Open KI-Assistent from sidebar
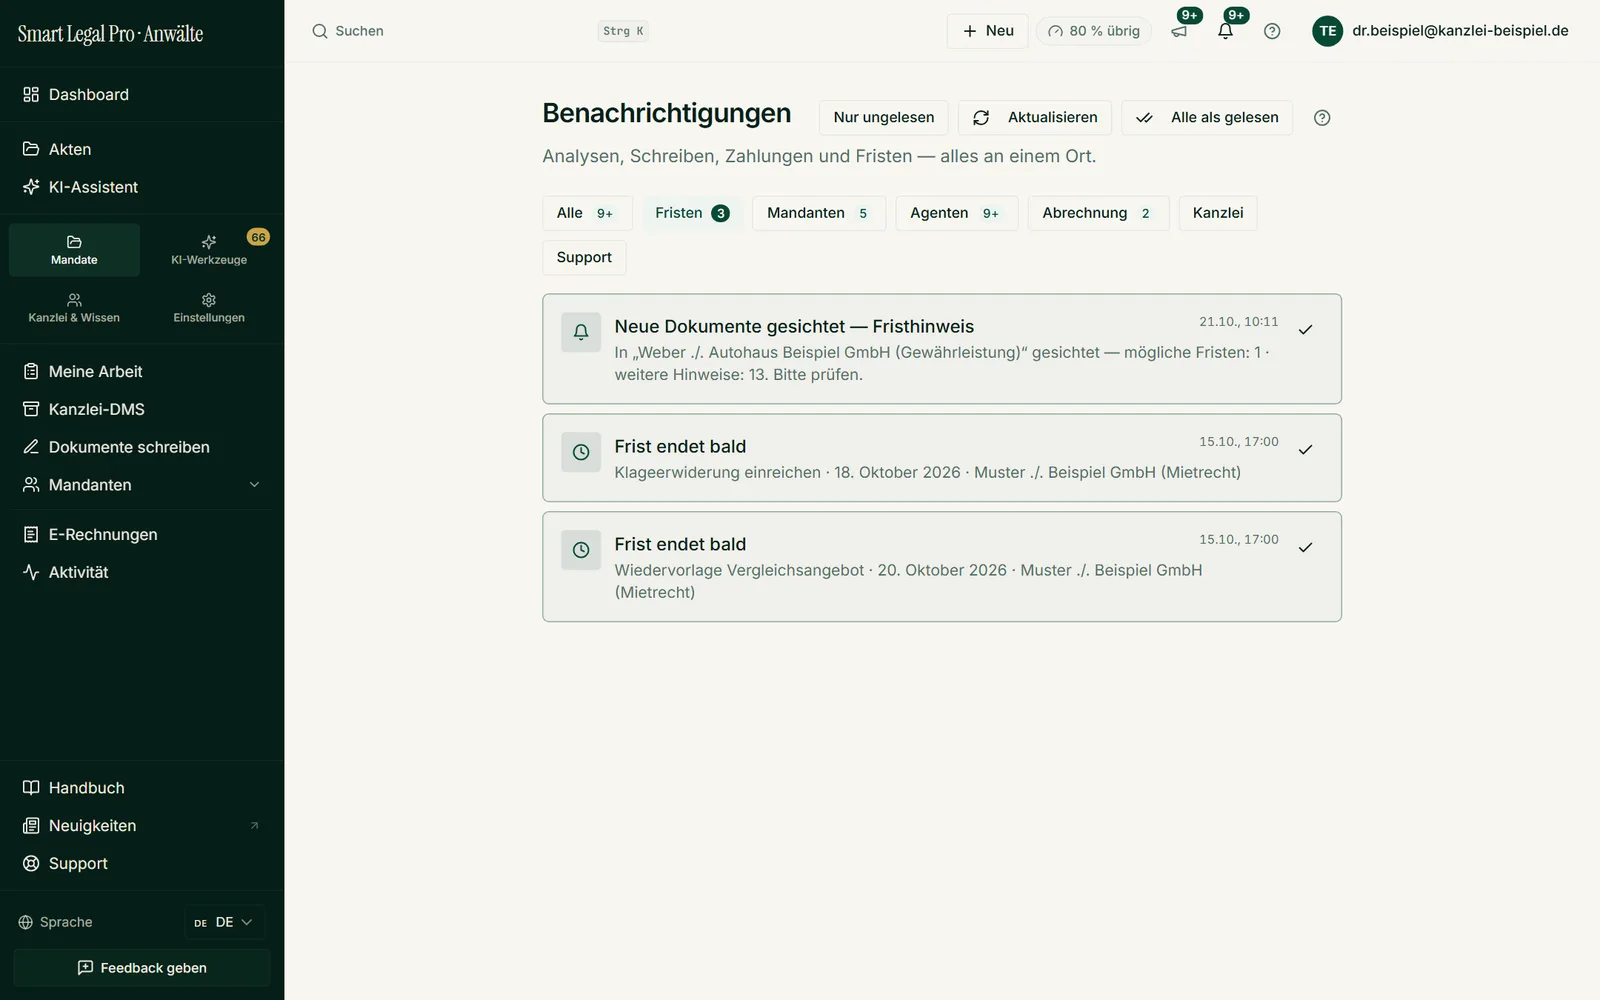1600x1000 pixels. [x=142, y=187]
